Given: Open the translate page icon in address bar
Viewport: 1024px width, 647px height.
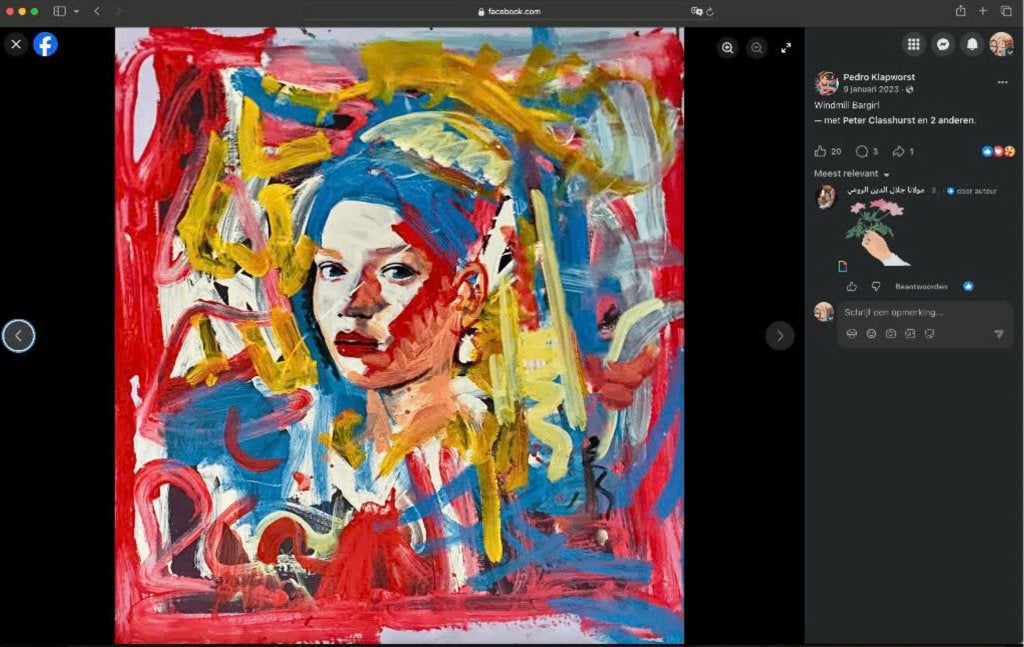Looking at the screenshot, I should coord(696,11).
